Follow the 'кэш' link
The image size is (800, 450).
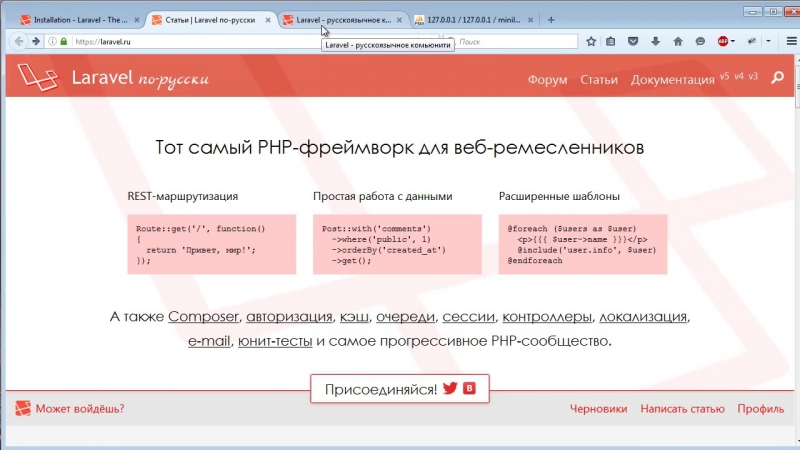tap(354, 316)
